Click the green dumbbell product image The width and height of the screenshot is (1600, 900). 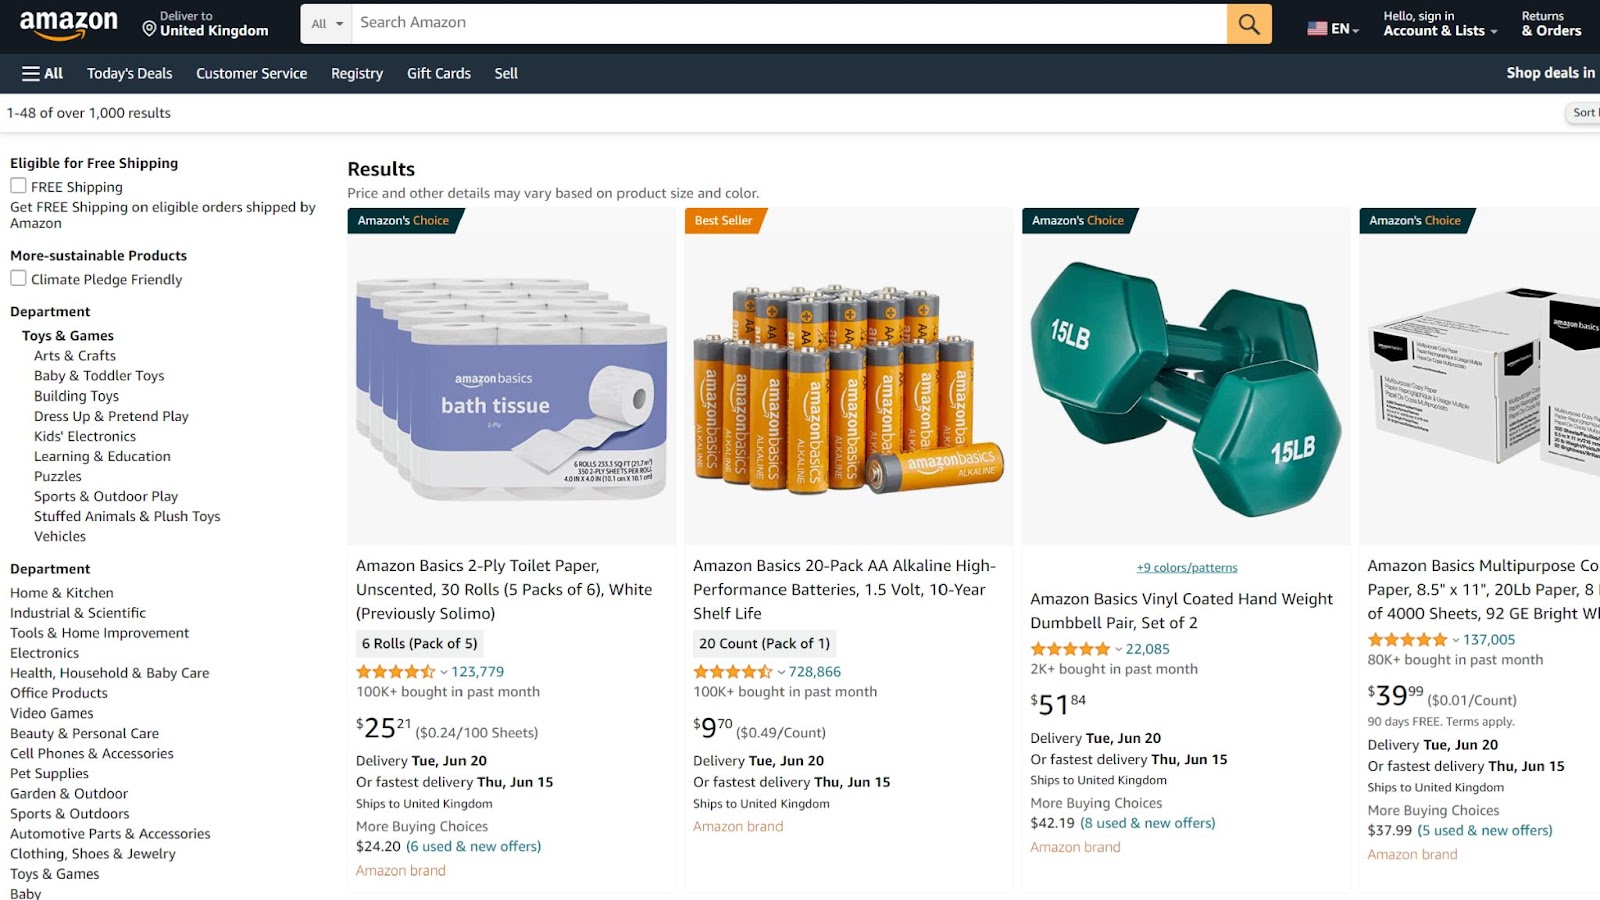(1187, 389)
